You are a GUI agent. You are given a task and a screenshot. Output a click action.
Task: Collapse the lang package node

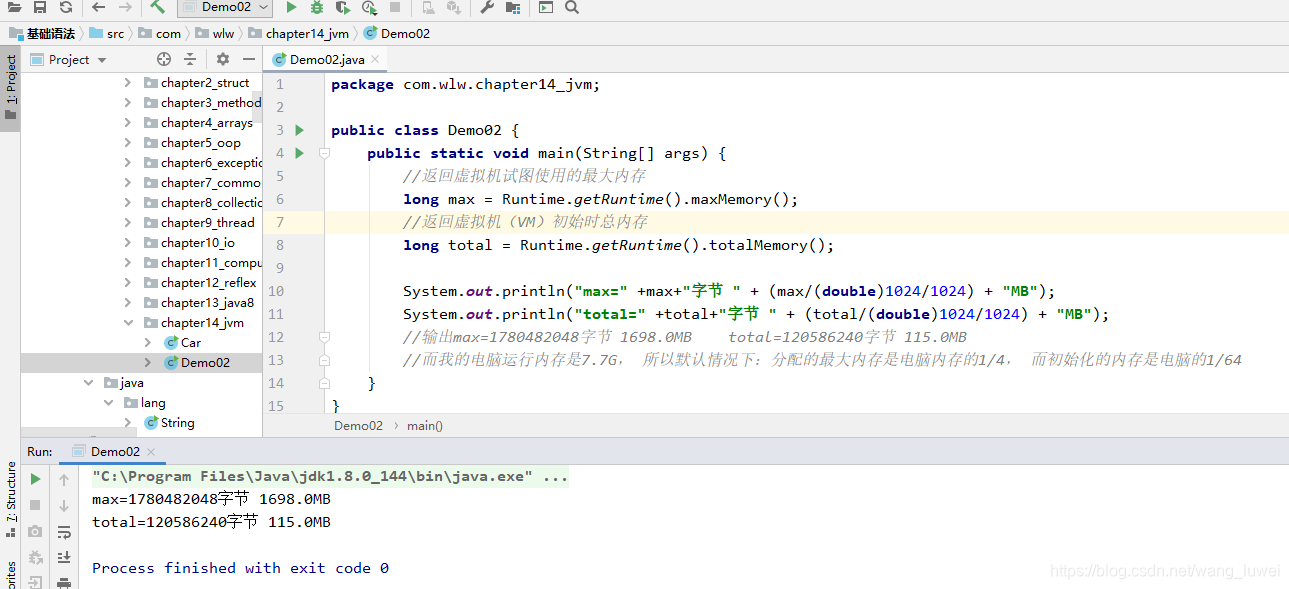[x=108, y=403]
